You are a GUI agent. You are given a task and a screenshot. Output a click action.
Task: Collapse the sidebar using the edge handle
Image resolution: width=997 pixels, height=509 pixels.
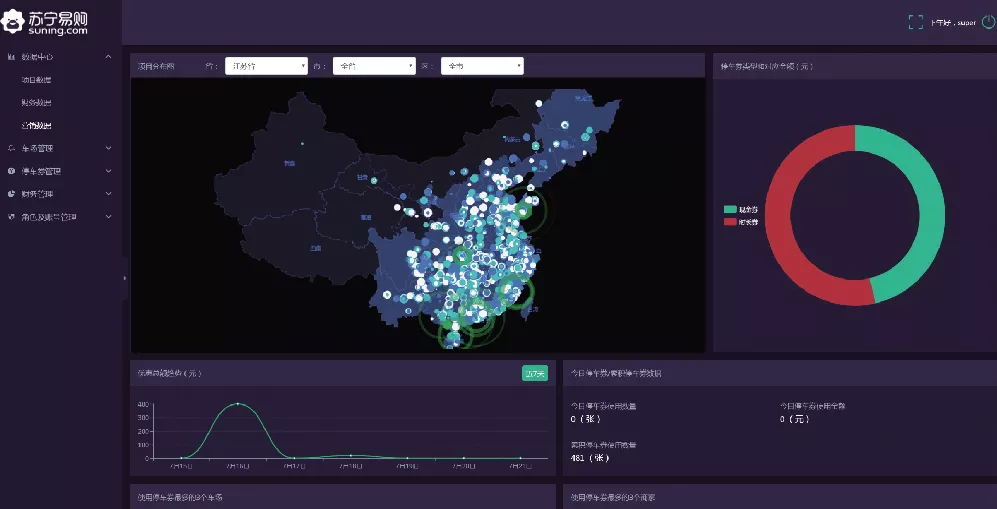click(125, 278)
